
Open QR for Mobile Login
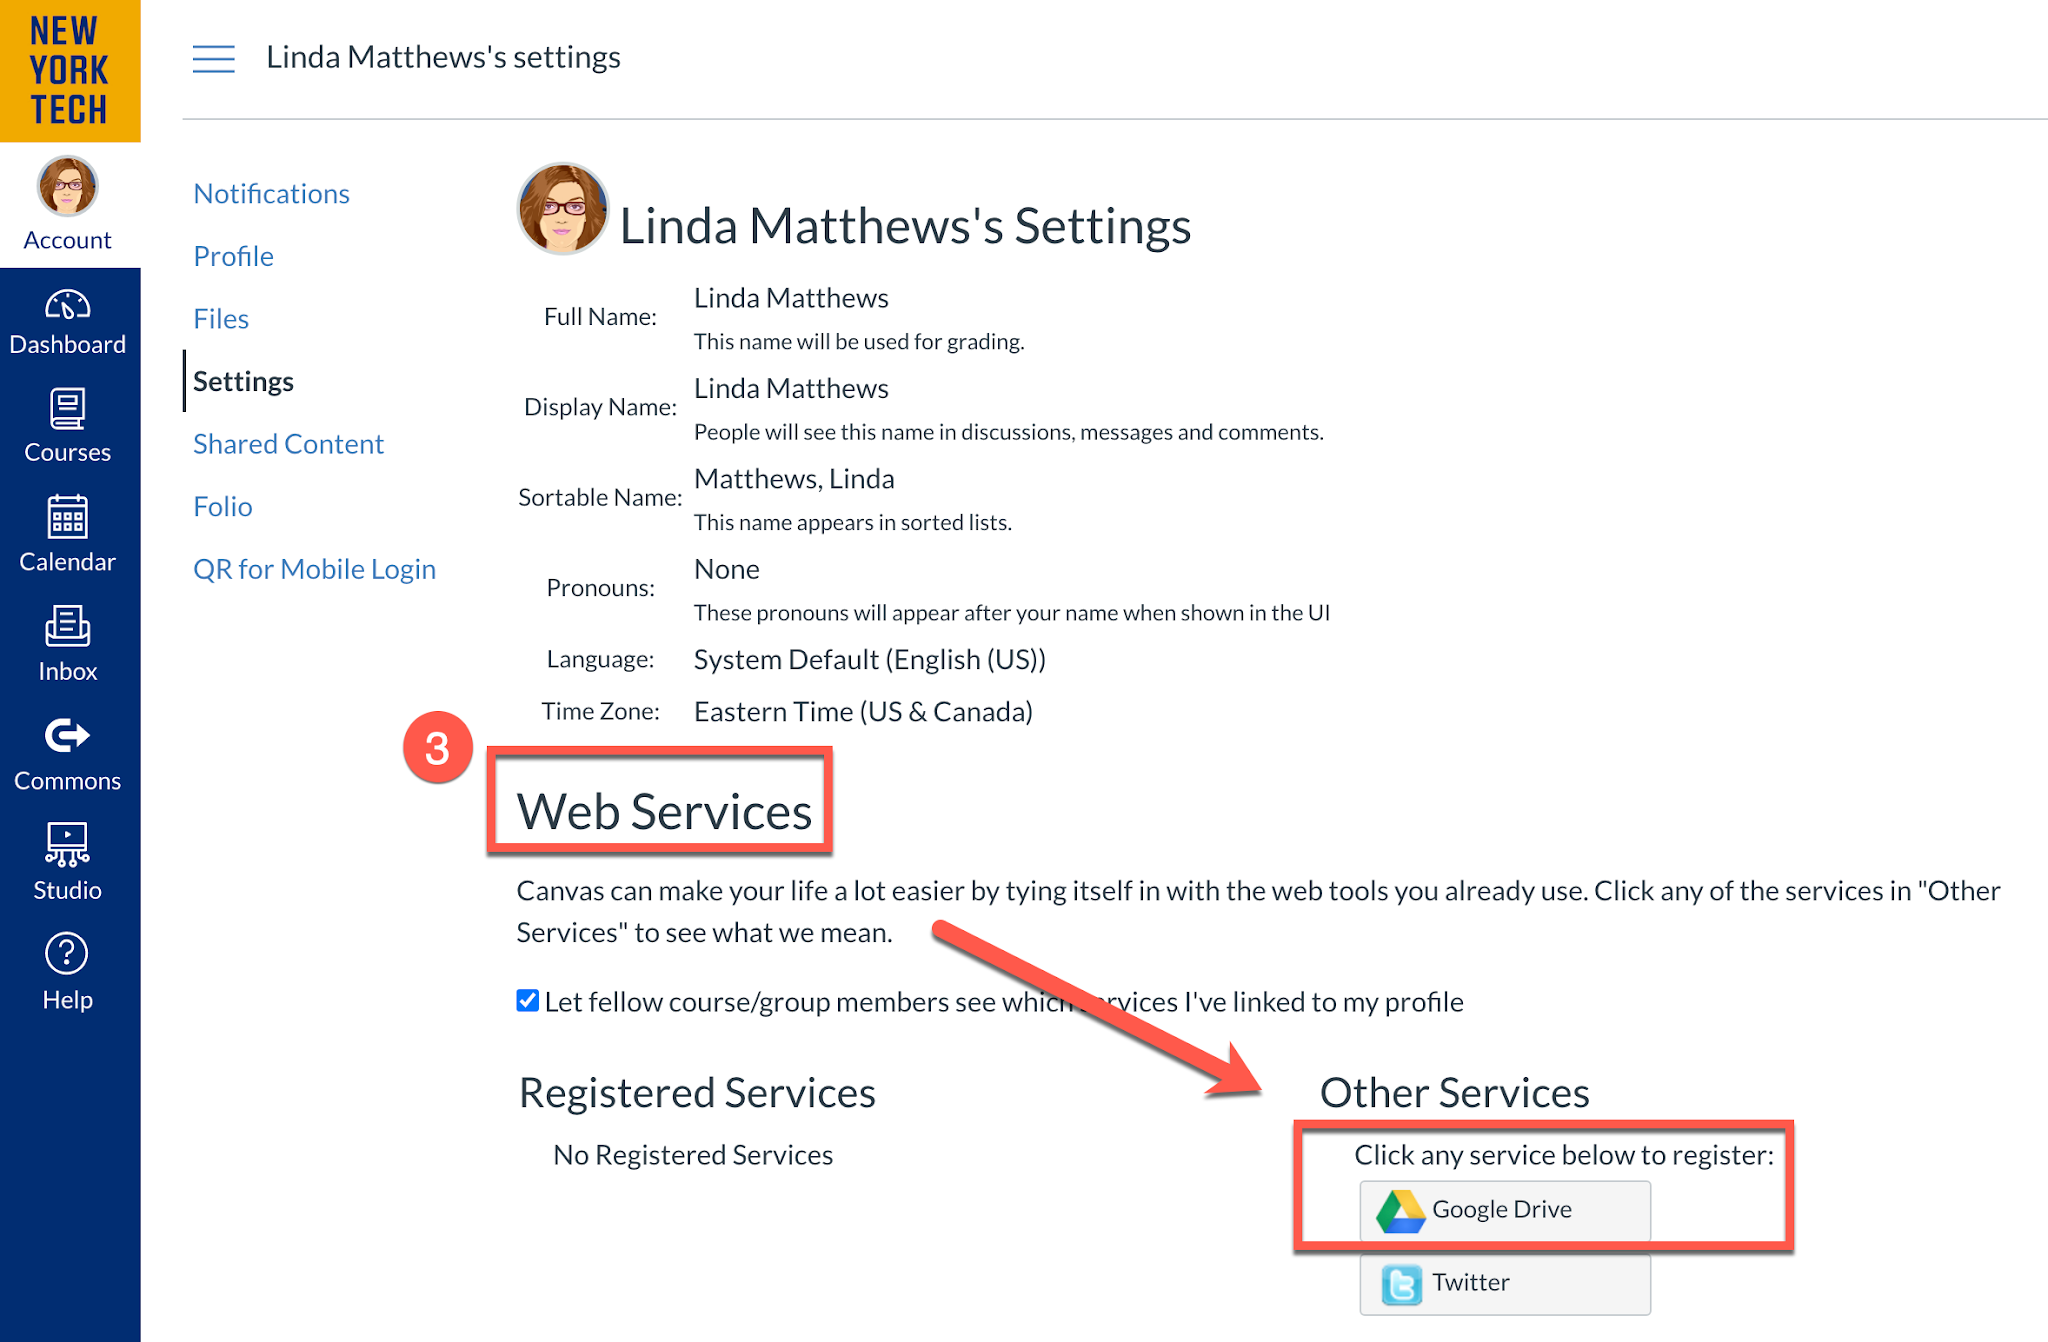(314, 568)
